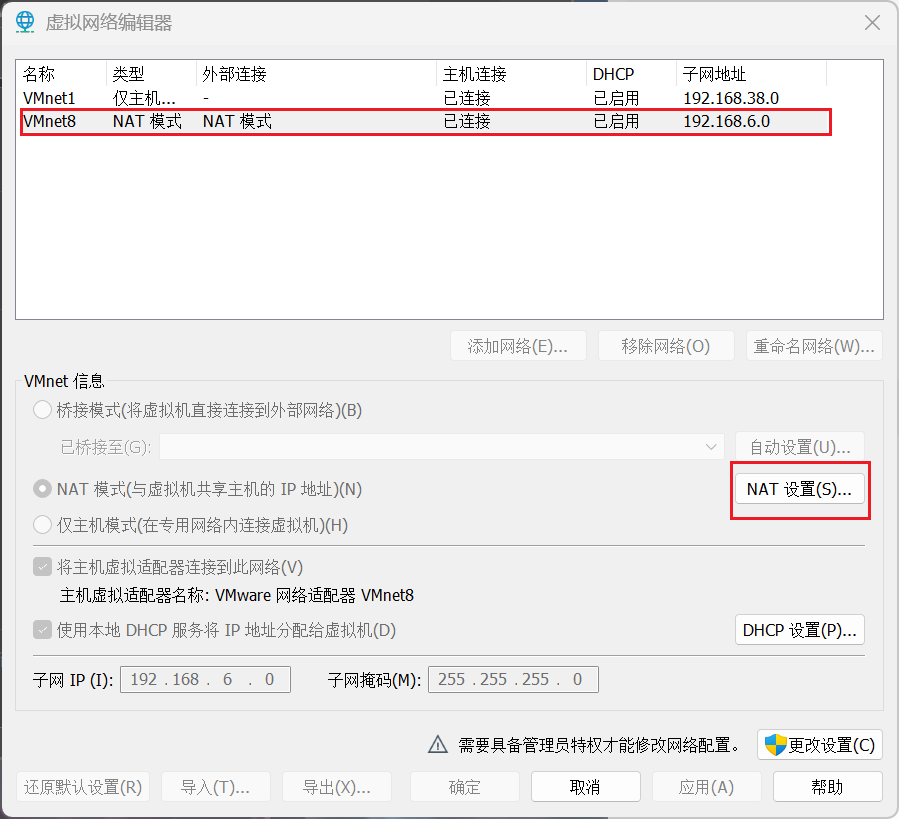Click the 自动设置(U) button
Viewport: 899px width, 819px height.
[x=799, y=447]
